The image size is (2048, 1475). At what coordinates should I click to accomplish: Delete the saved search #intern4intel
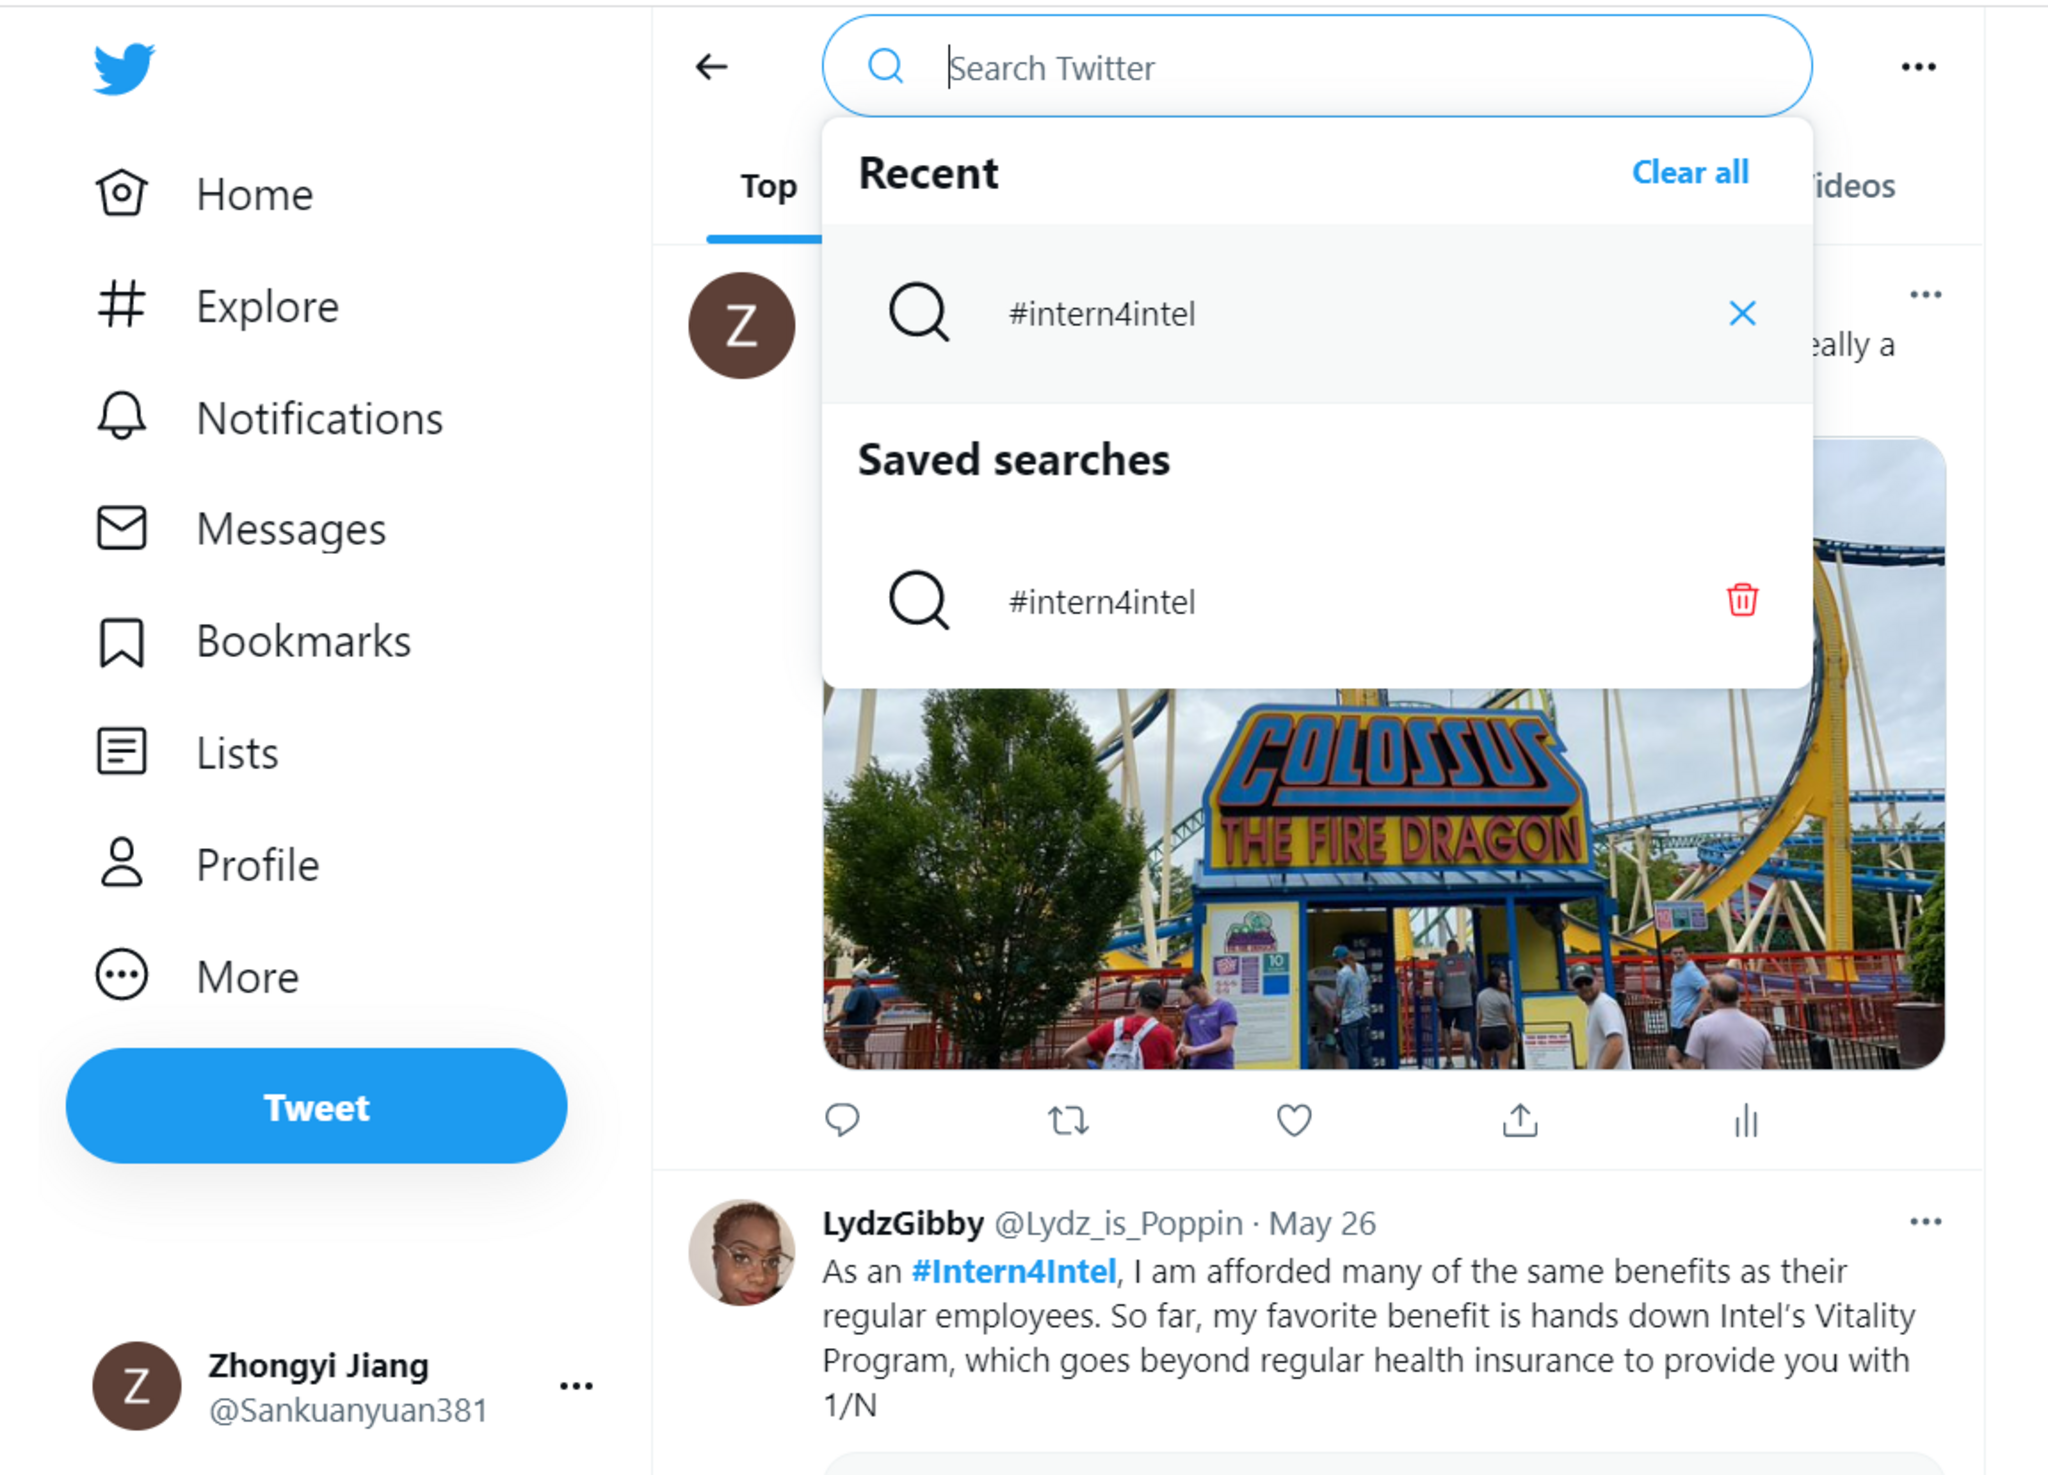(x=1742, y=600)
